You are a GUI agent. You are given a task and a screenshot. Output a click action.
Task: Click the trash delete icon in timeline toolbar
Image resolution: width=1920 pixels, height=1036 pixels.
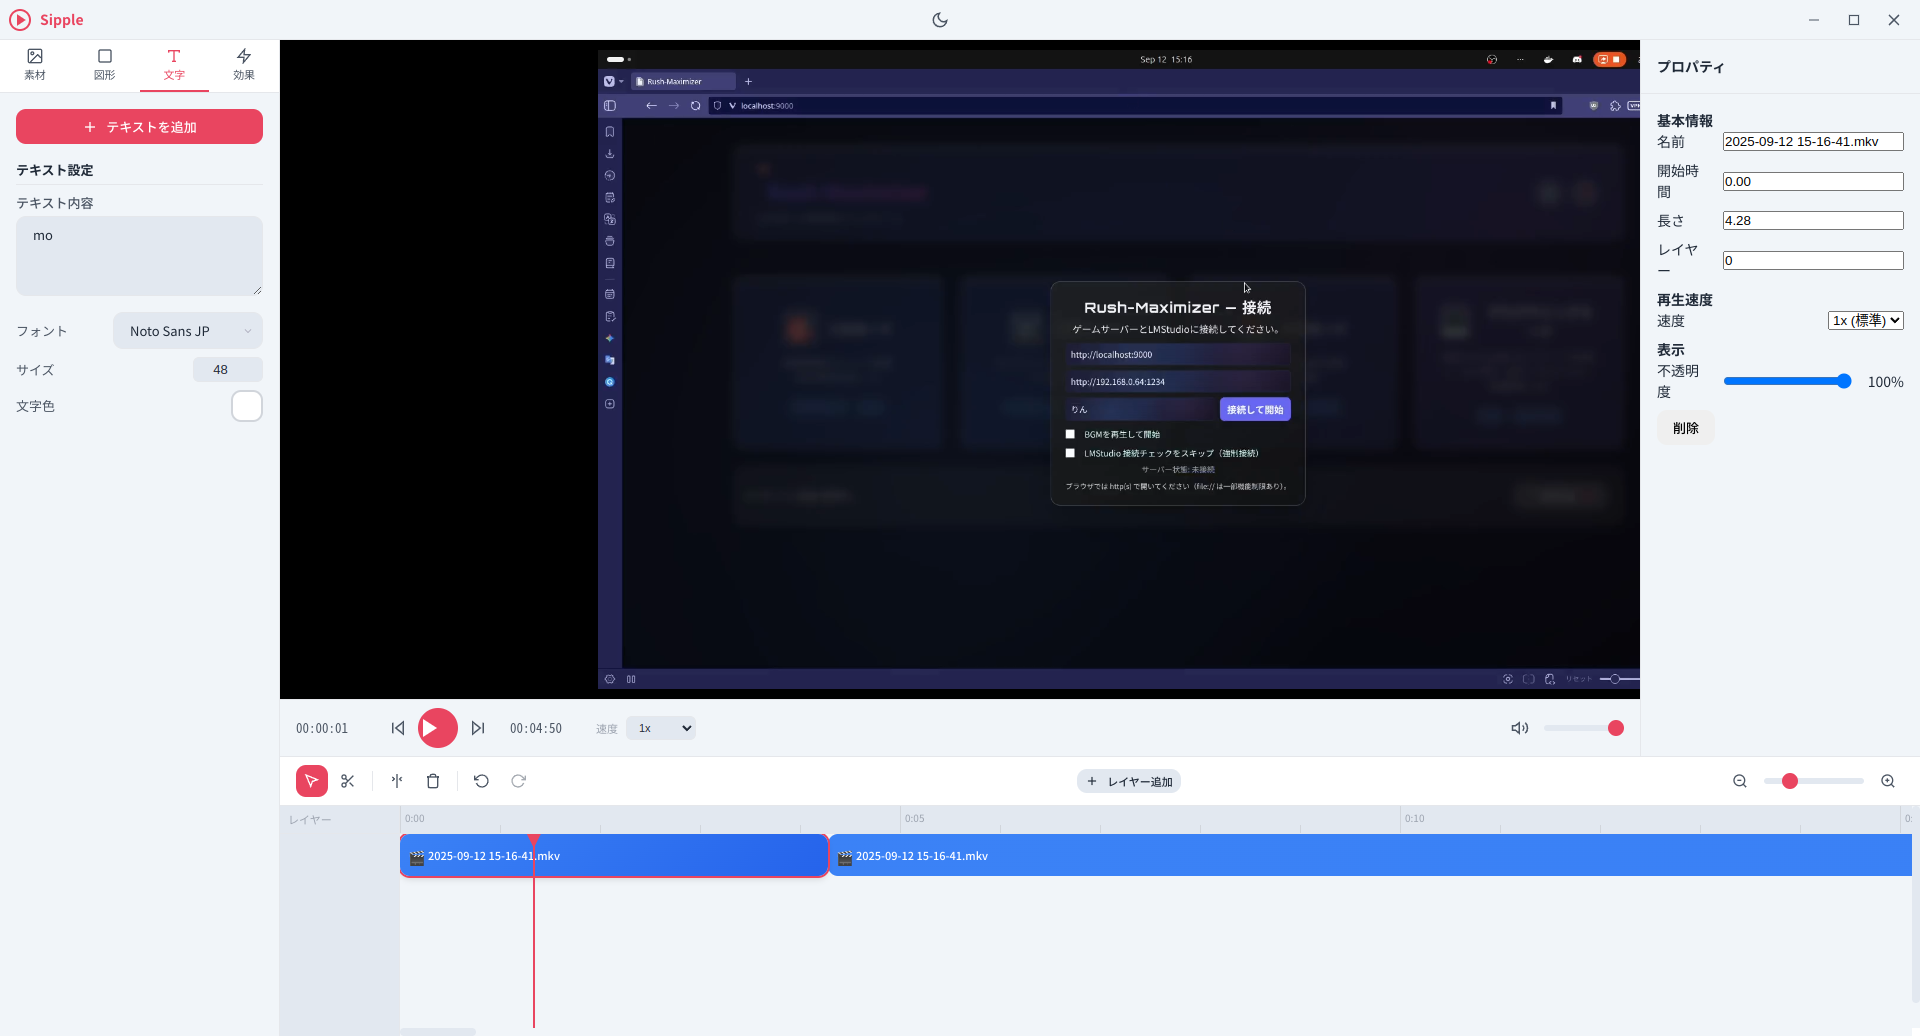[433, 781]
